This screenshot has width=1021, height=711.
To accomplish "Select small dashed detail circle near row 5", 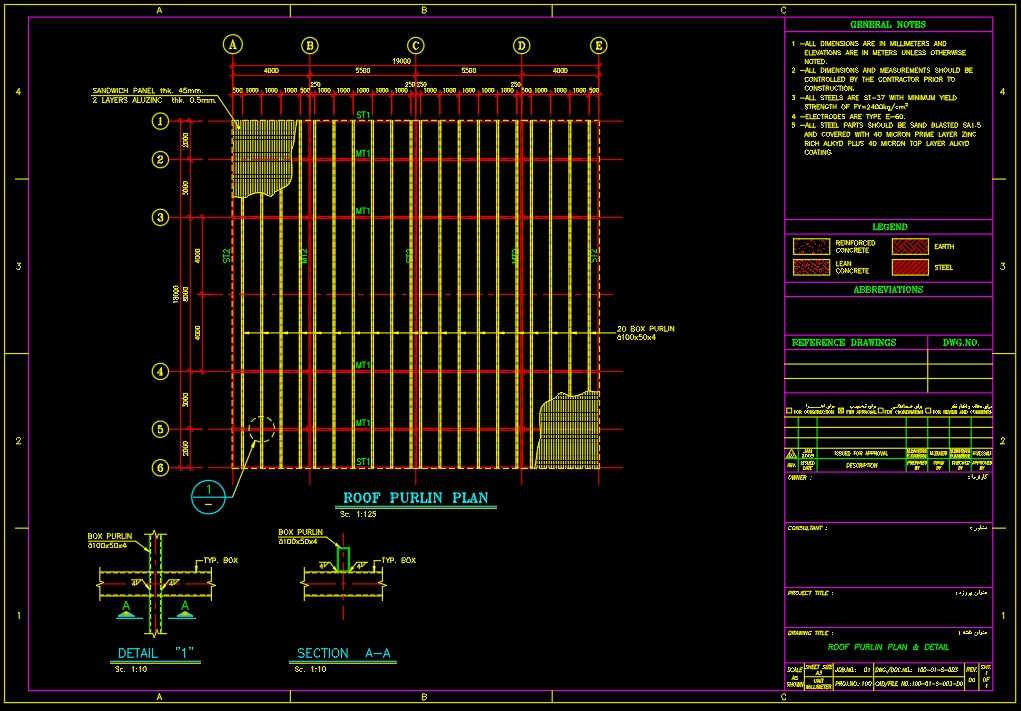I will coord(261,430).
